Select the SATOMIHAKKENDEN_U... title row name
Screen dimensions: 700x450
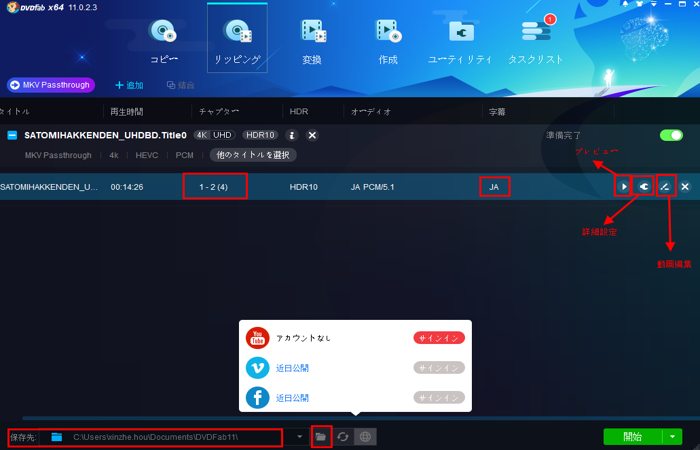[49, 187]
